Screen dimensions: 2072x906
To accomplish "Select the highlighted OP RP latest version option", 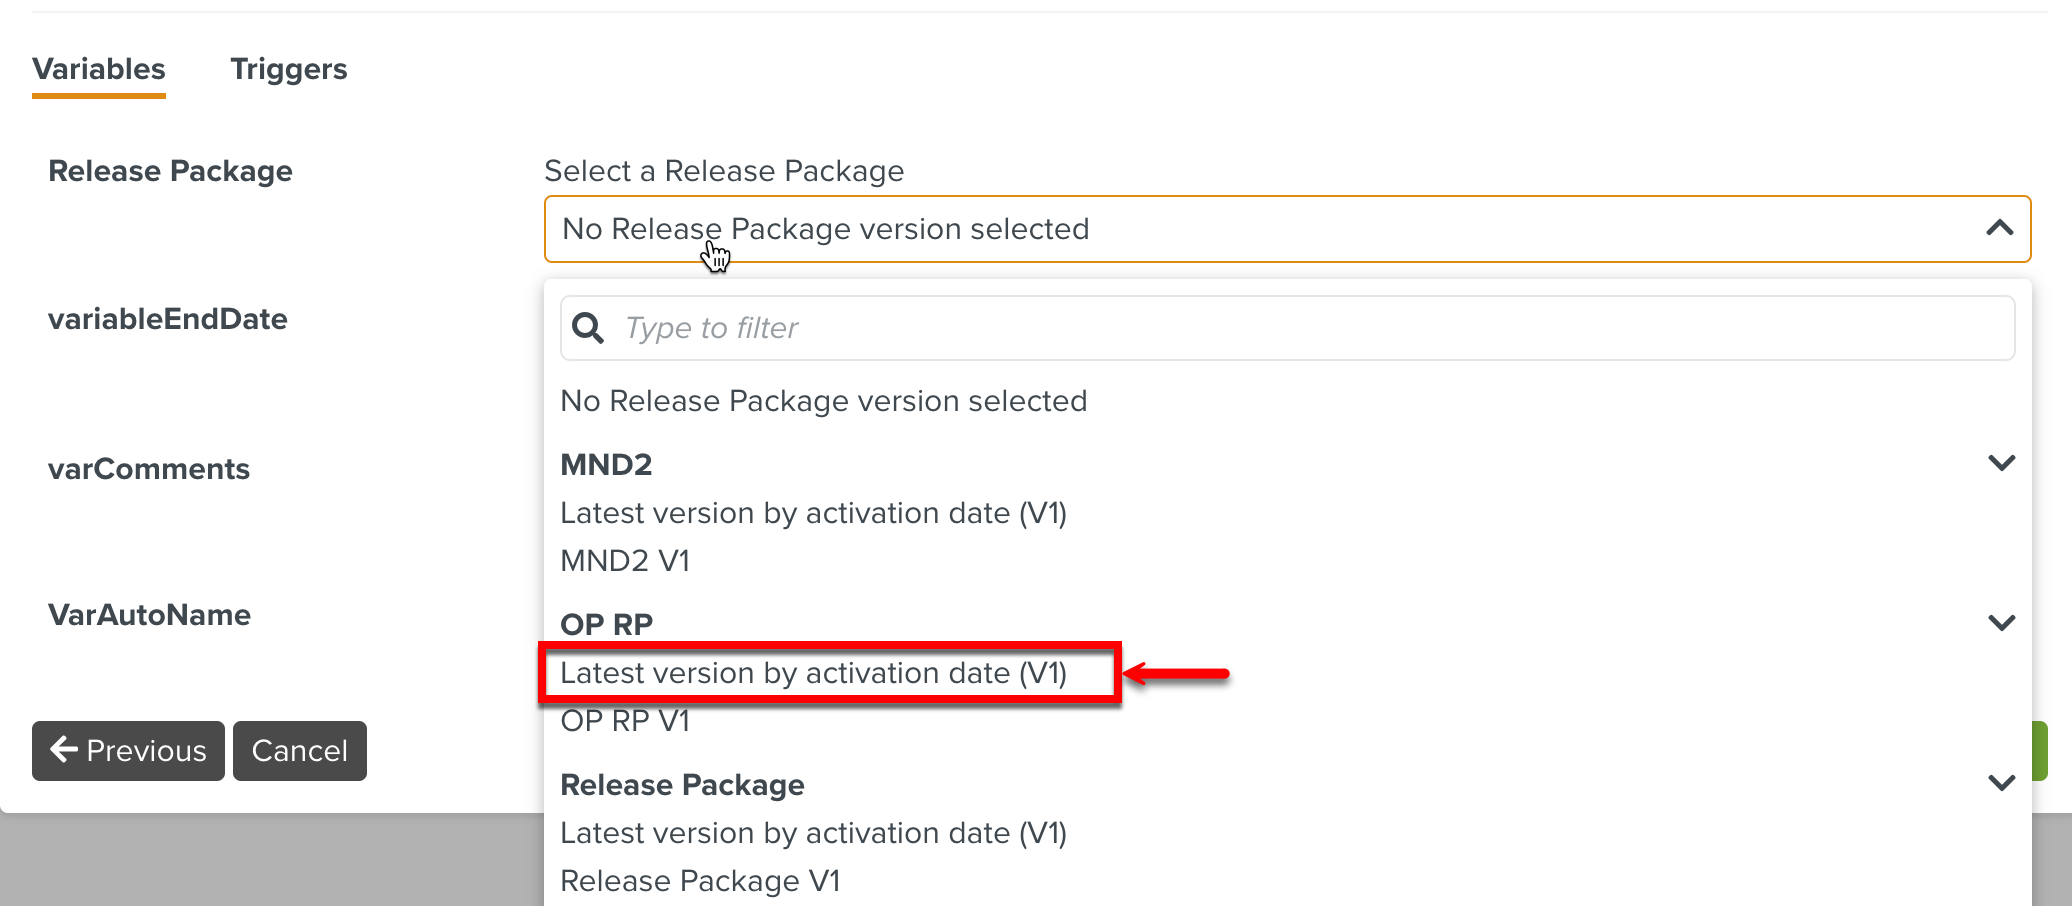I will pos(813,673).
